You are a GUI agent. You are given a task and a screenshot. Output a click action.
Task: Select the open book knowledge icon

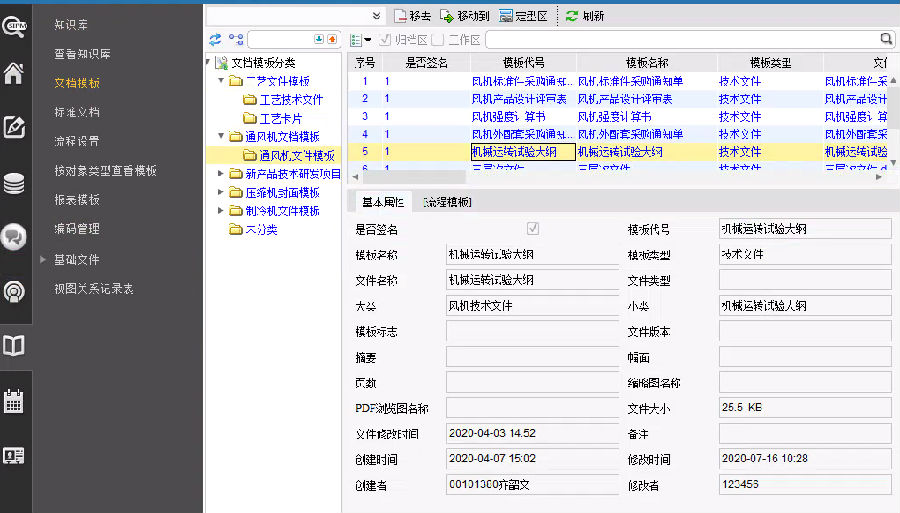pyautogui.click(x=14, y=346)
